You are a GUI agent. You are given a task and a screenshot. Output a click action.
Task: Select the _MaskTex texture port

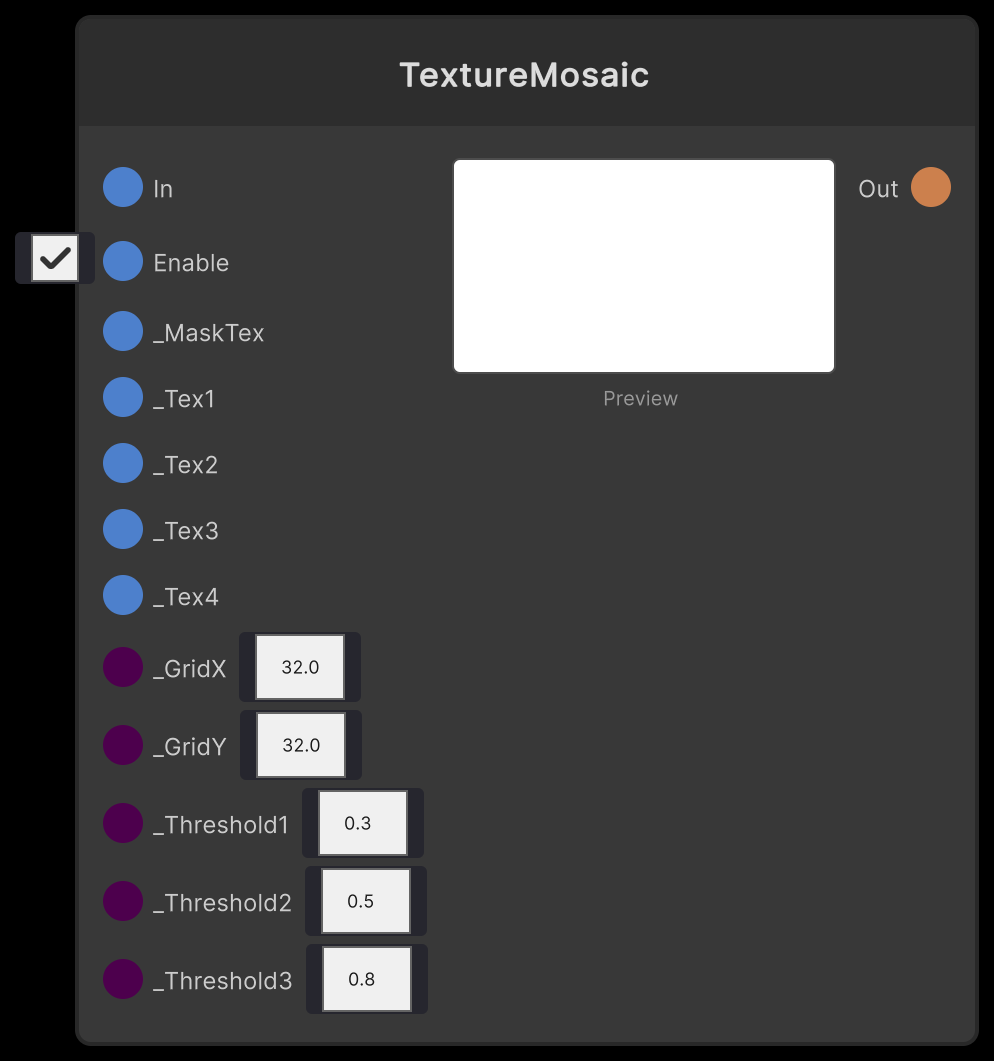(122, 331)
